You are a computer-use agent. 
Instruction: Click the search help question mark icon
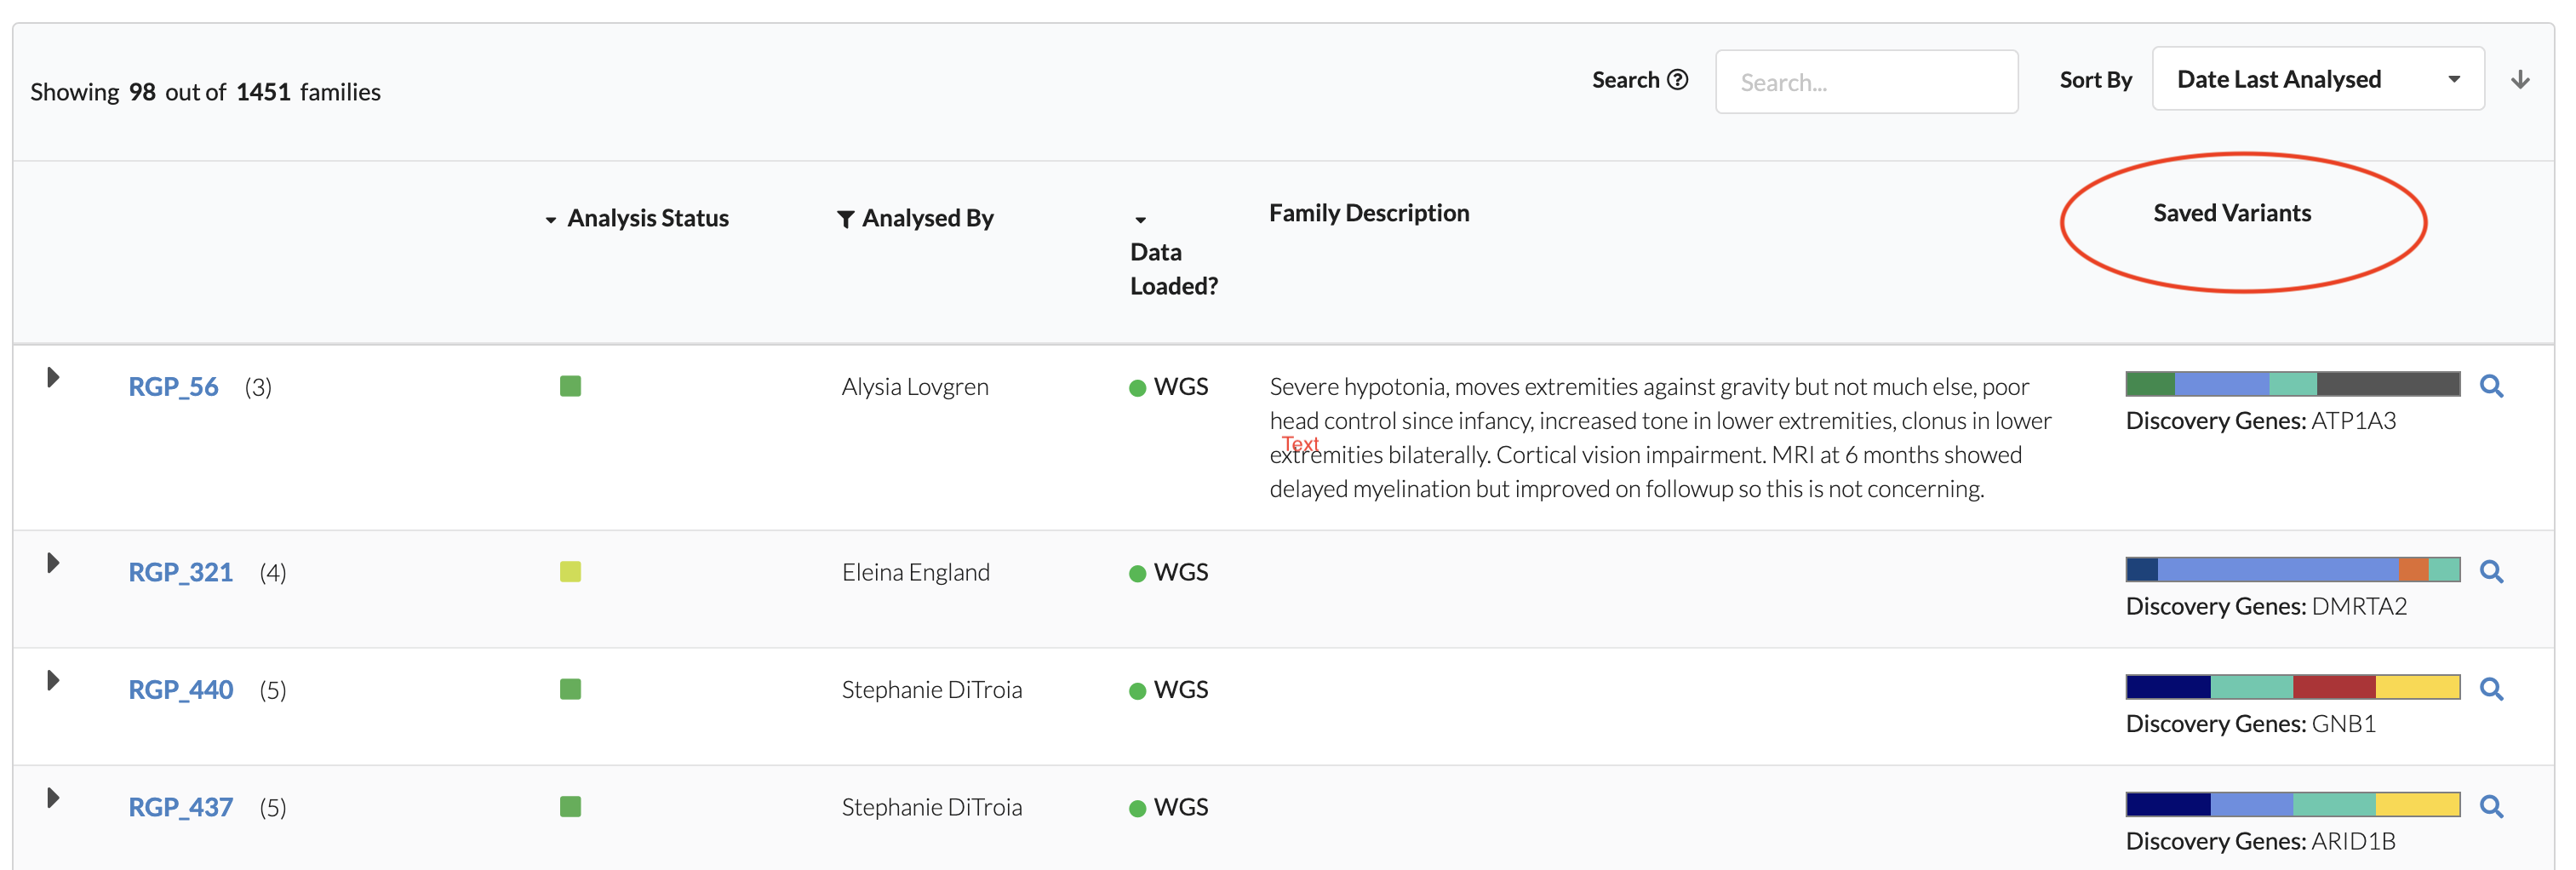coord(1678,80)
